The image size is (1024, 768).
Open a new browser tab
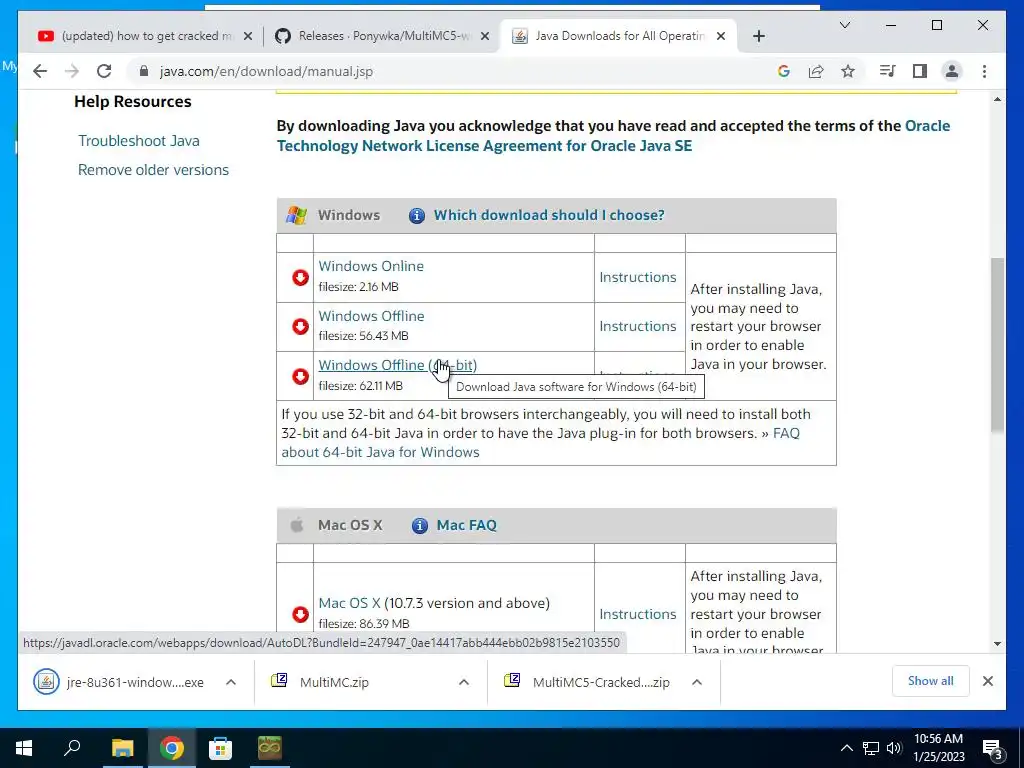(x=758, y=37)
